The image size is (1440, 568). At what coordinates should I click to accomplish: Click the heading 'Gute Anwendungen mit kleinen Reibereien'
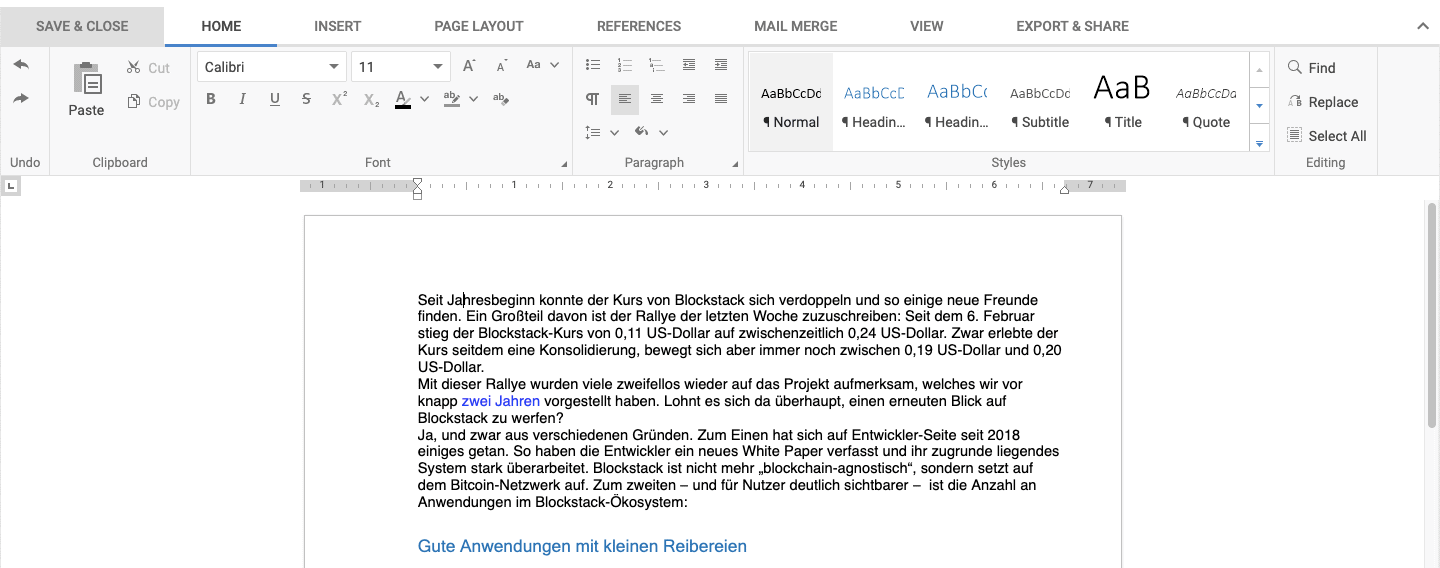582,546
